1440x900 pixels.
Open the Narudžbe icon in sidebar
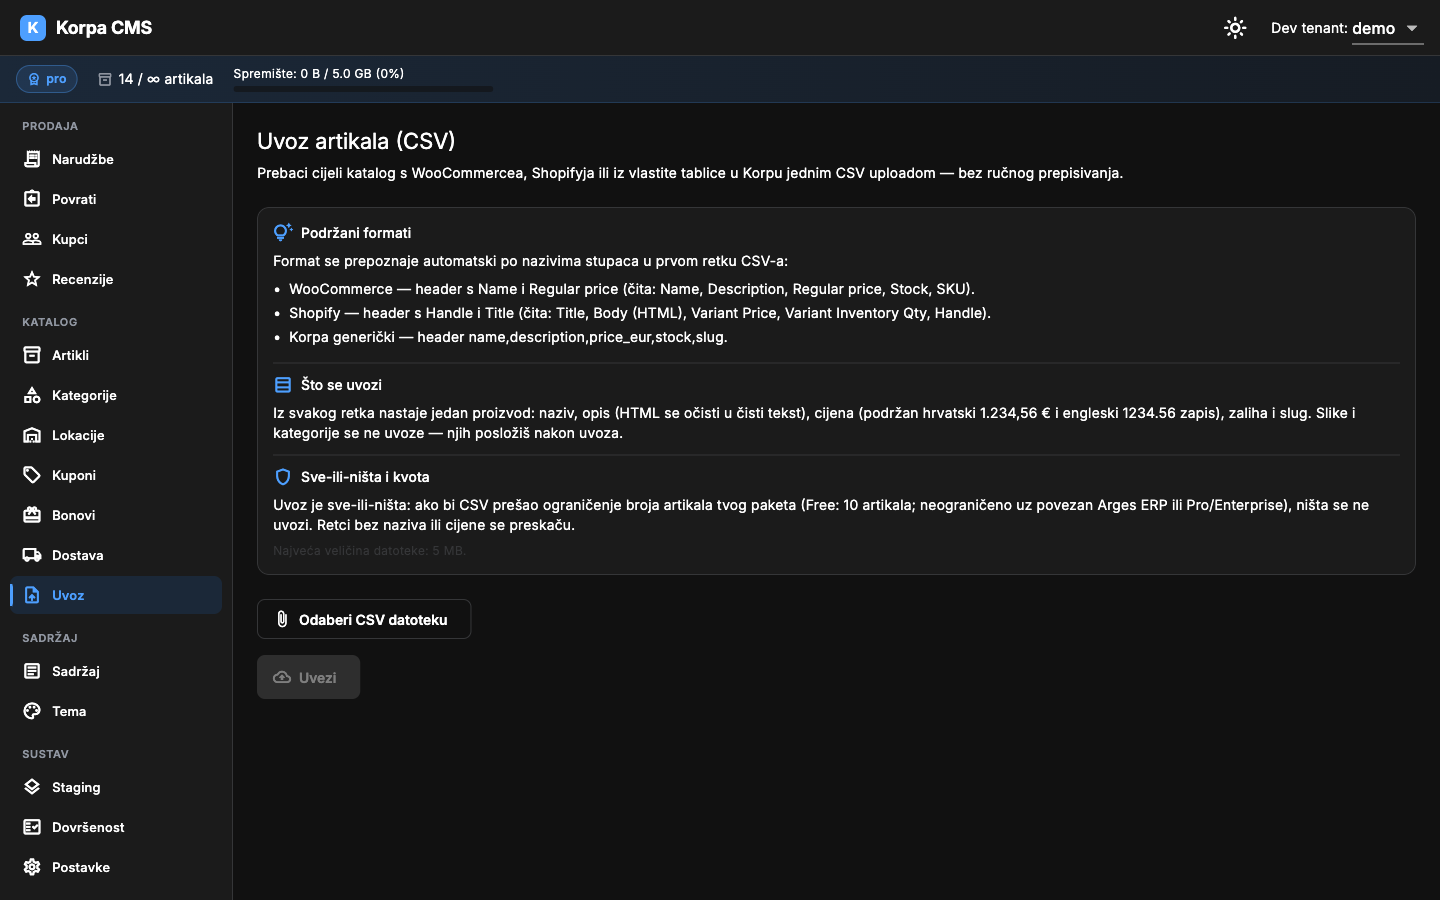click(x=32, y=159)
